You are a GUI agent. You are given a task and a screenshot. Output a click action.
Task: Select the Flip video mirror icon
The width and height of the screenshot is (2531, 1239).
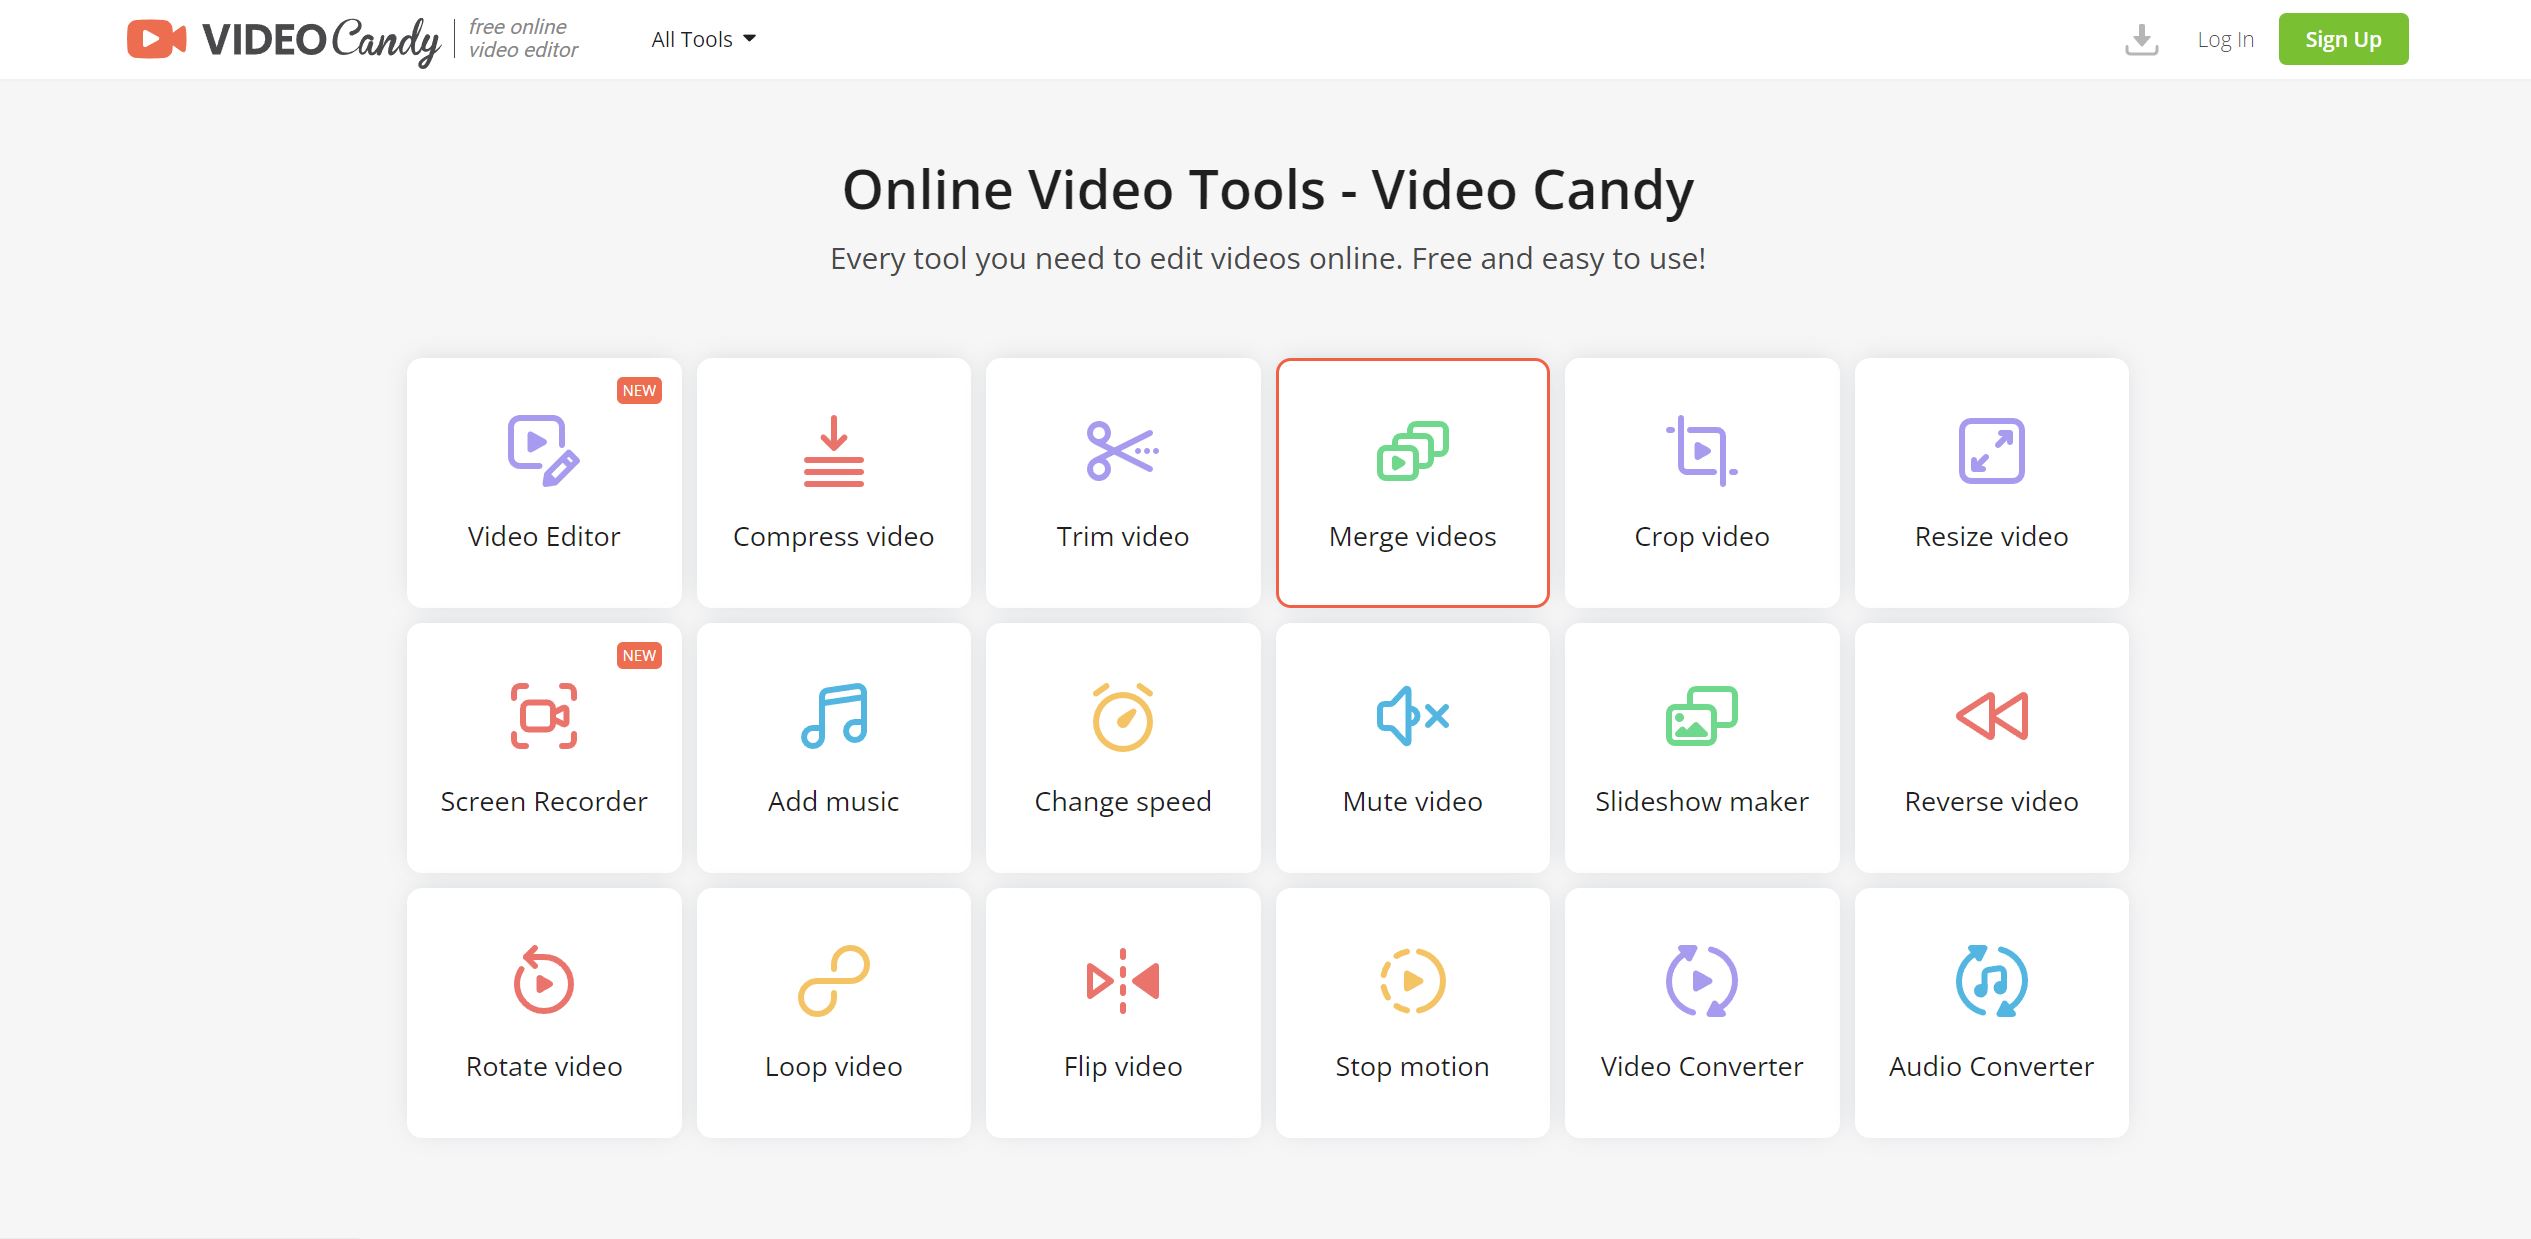coord(1122,980)
